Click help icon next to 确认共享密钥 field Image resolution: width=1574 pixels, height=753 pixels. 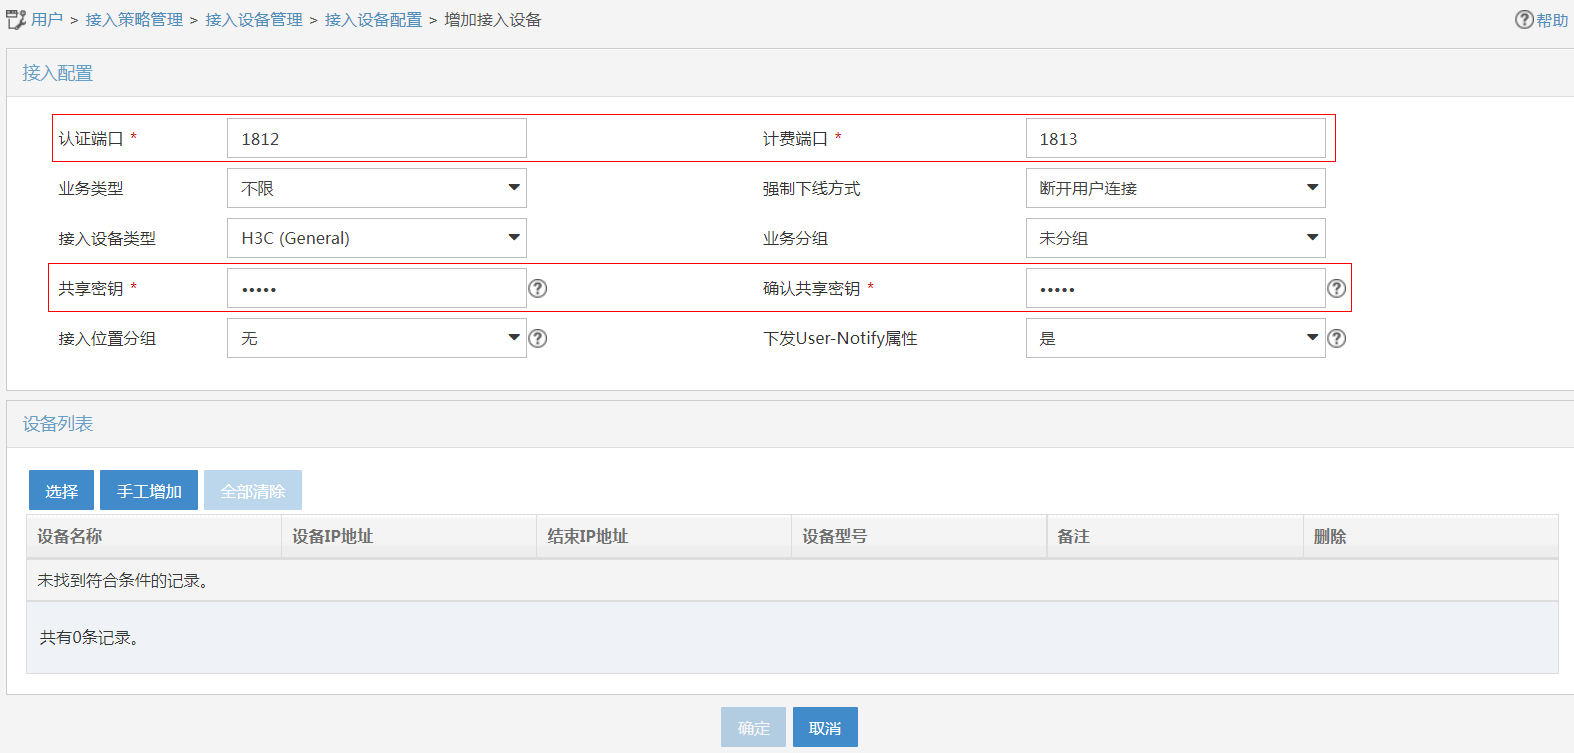[x=1337, y=288]
